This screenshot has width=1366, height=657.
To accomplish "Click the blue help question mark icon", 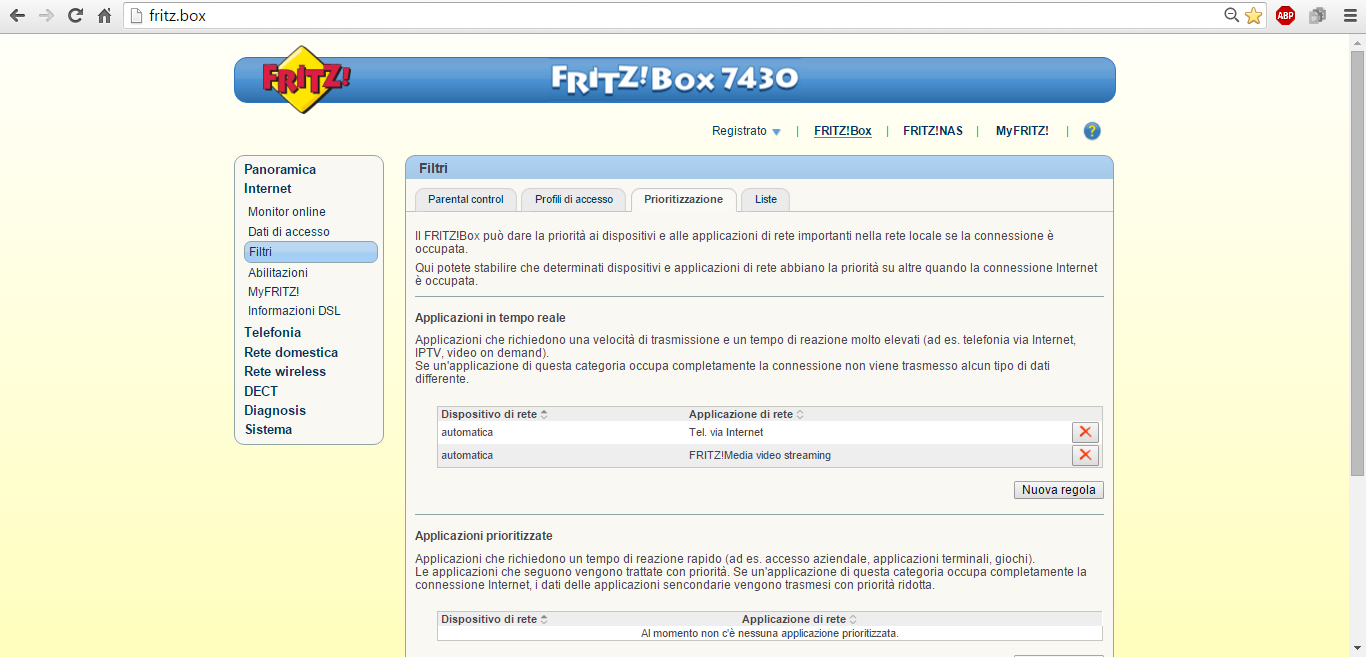I will pos(1091,131).
